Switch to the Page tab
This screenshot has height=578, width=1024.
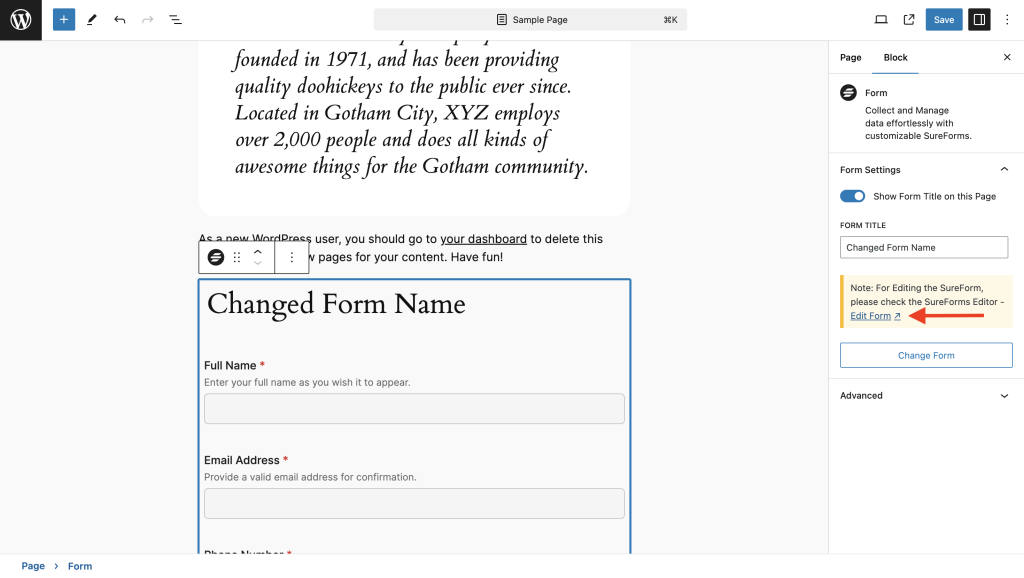coord(850,58)
